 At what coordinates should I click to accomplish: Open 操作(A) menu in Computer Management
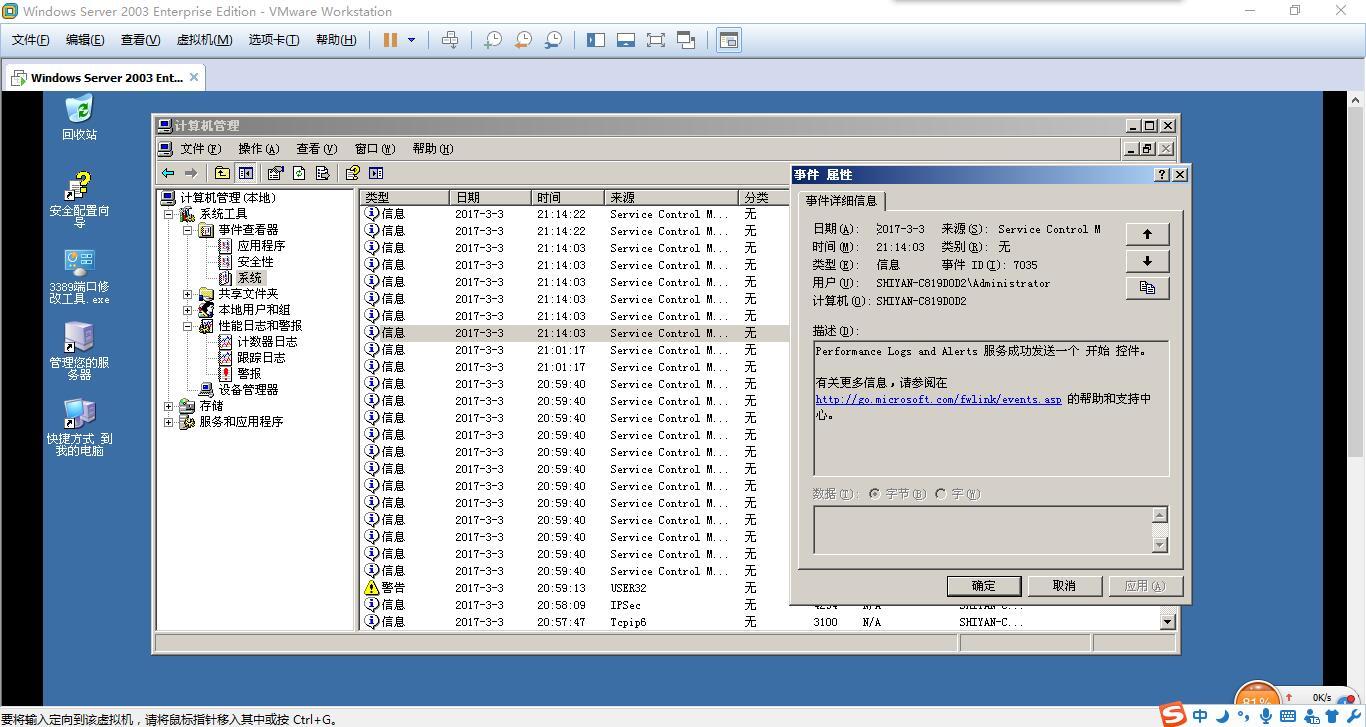258,149
